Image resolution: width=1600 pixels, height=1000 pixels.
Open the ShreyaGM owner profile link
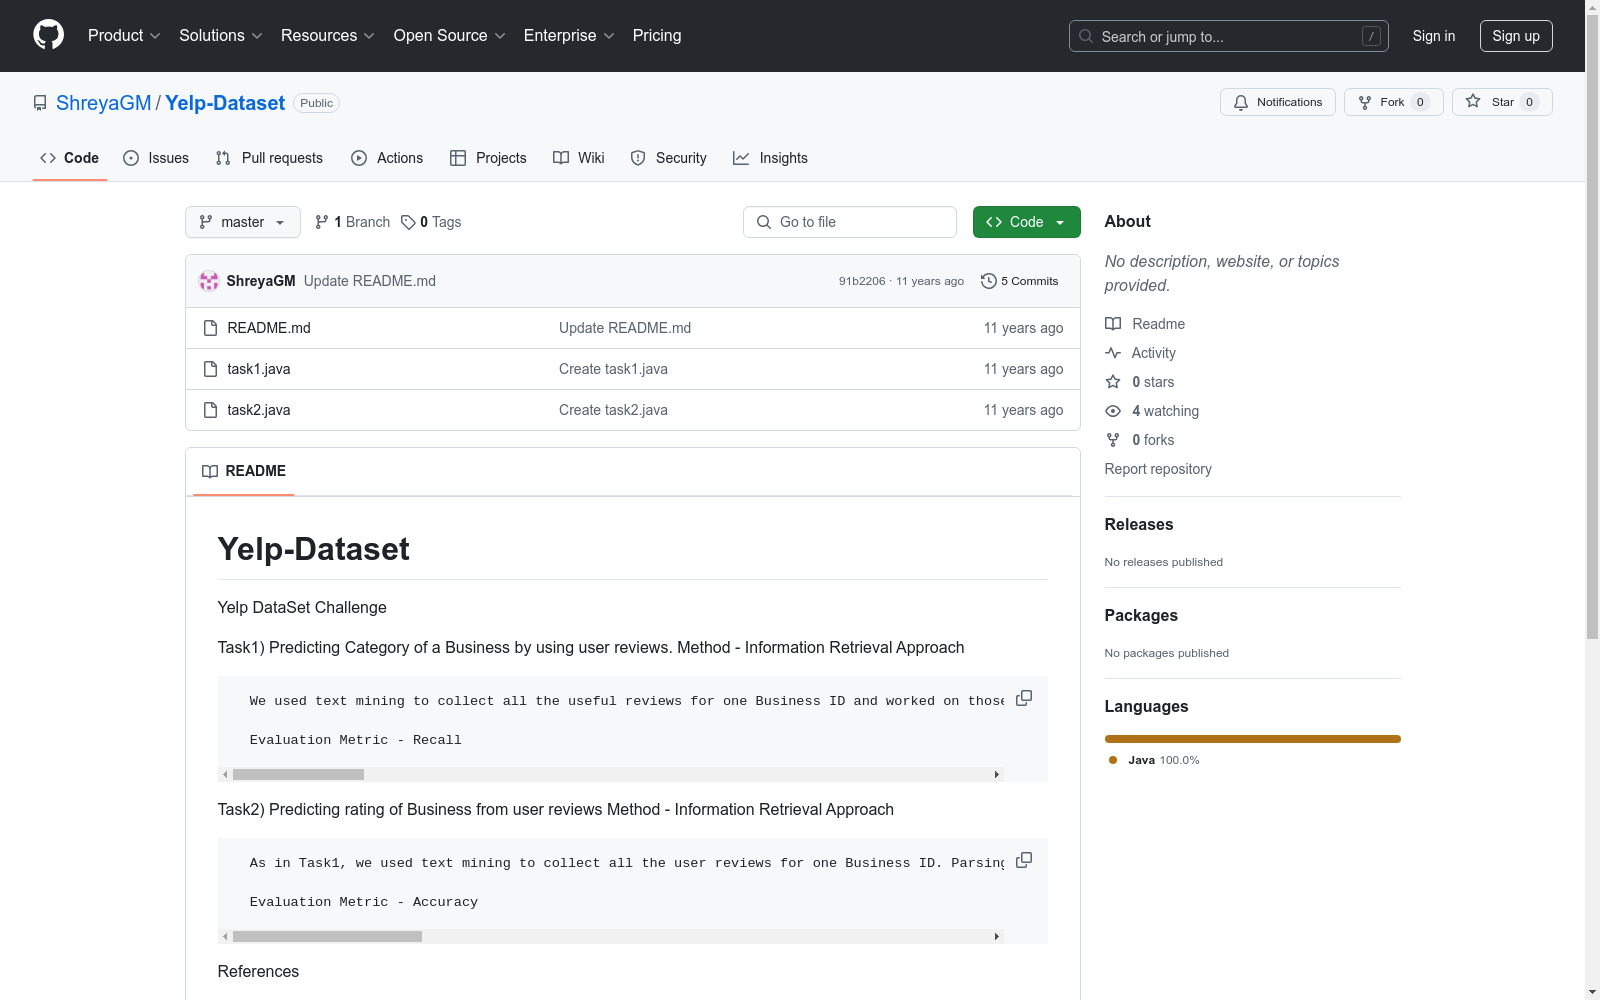tap(104, 103)
